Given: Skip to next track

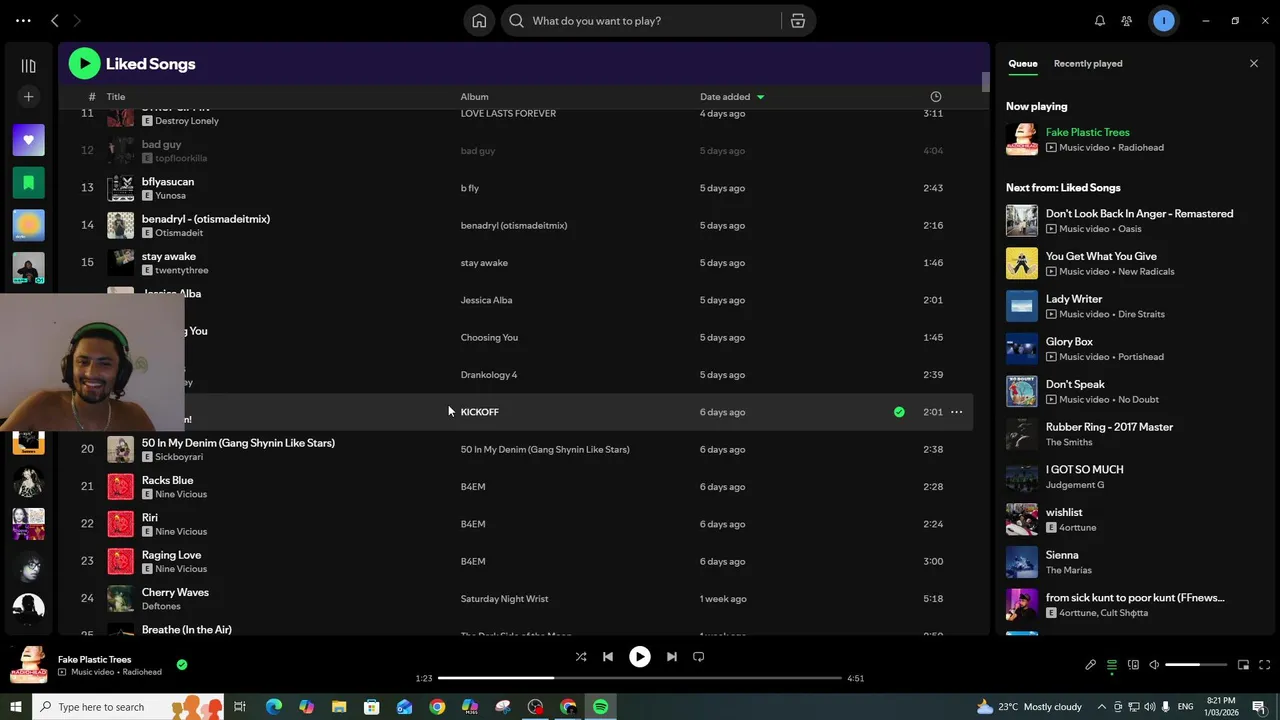Looking at the screenshot, I should [672, 657].
